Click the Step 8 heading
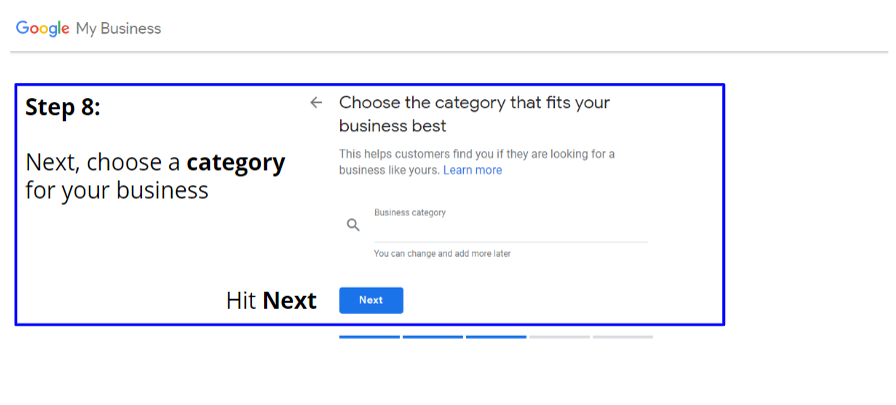896x405 pixels. (x=63, y=107)
